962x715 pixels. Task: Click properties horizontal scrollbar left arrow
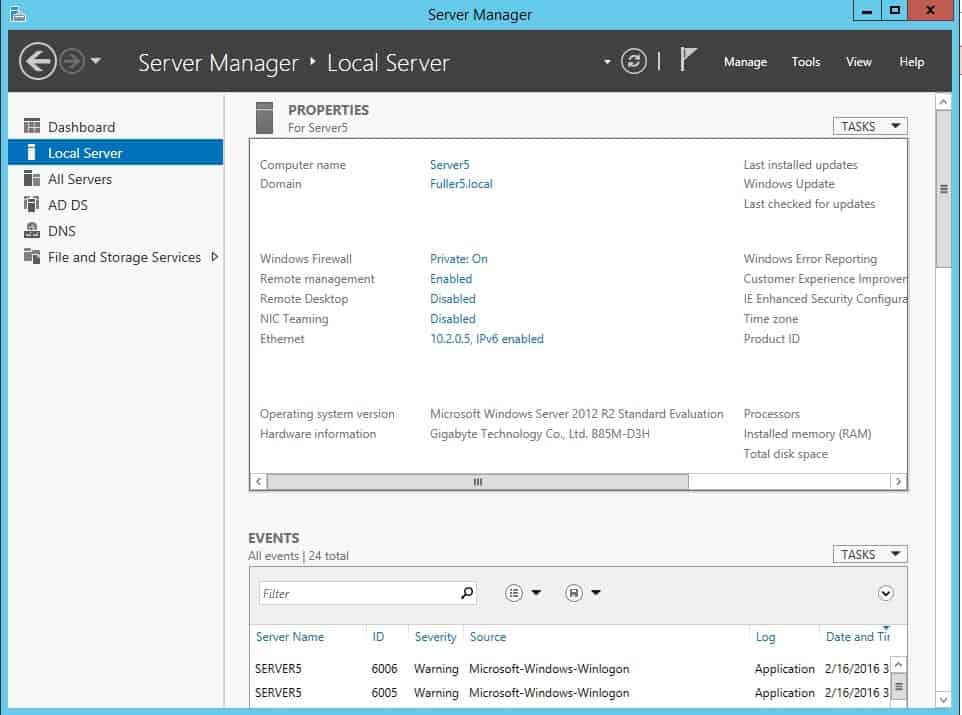(x=258, y=482)
